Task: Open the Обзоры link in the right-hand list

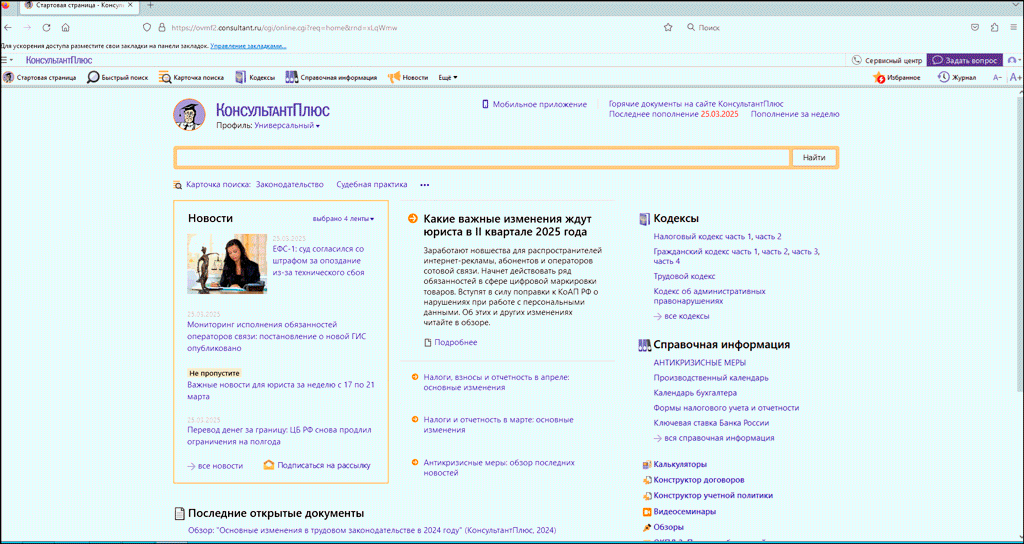Action: 663,527
